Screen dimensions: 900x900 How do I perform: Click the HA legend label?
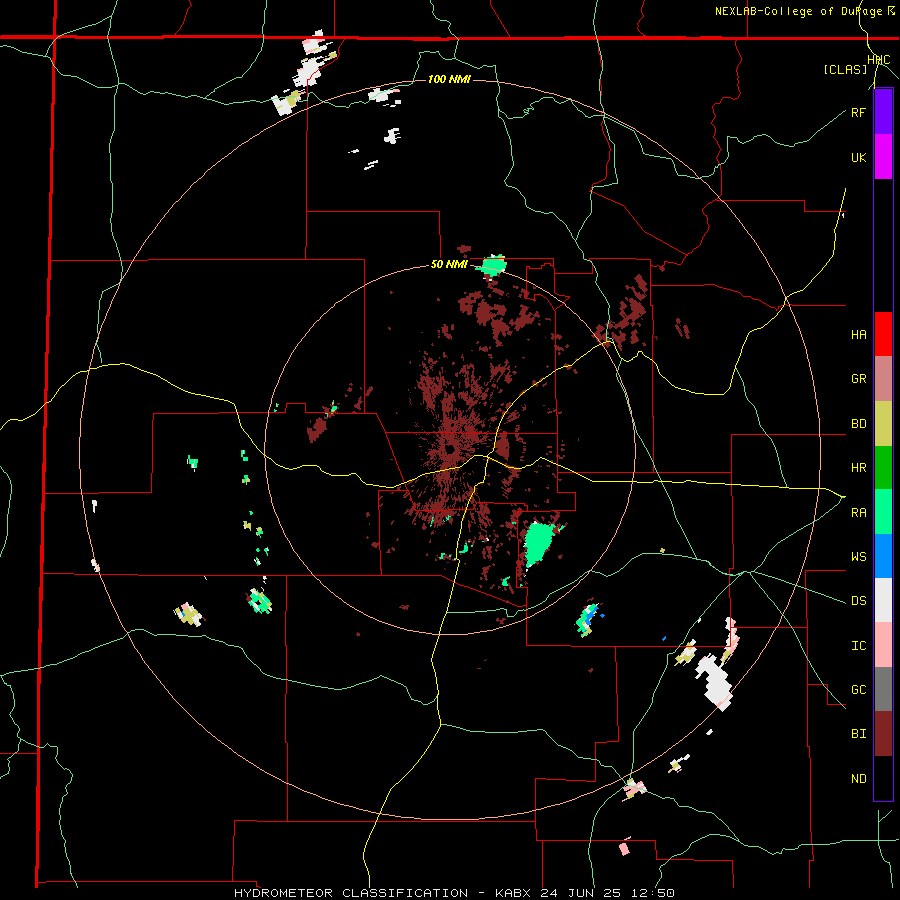point(858,334)
